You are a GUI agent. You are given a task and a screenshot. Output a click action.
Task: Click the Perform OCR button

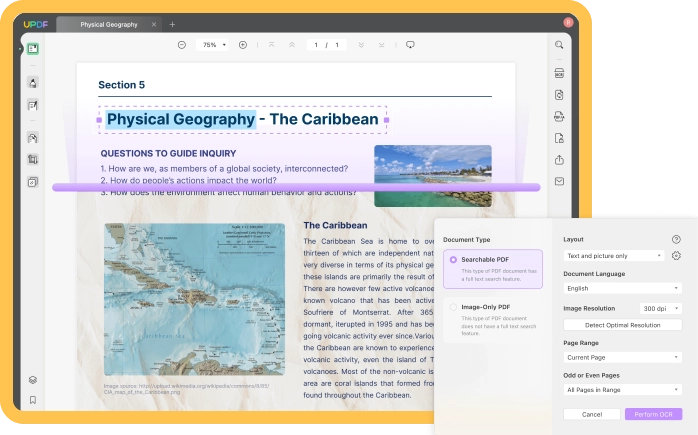coord(653,414)
